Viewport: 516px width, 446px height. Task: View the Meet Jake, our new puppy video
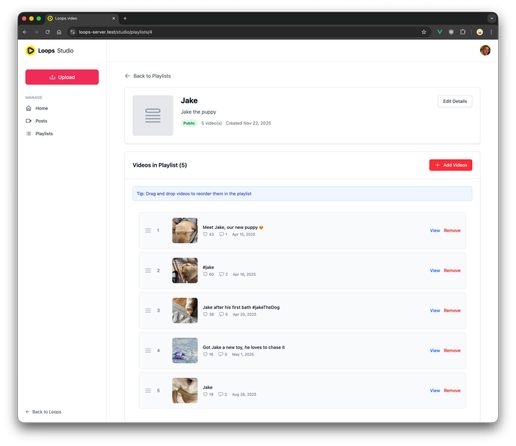pos(435,231)
